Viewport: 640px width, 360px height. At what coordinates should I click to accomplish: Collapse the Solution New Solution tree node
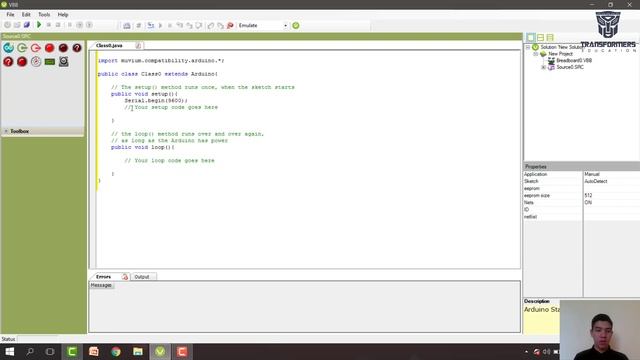point(528,47)
